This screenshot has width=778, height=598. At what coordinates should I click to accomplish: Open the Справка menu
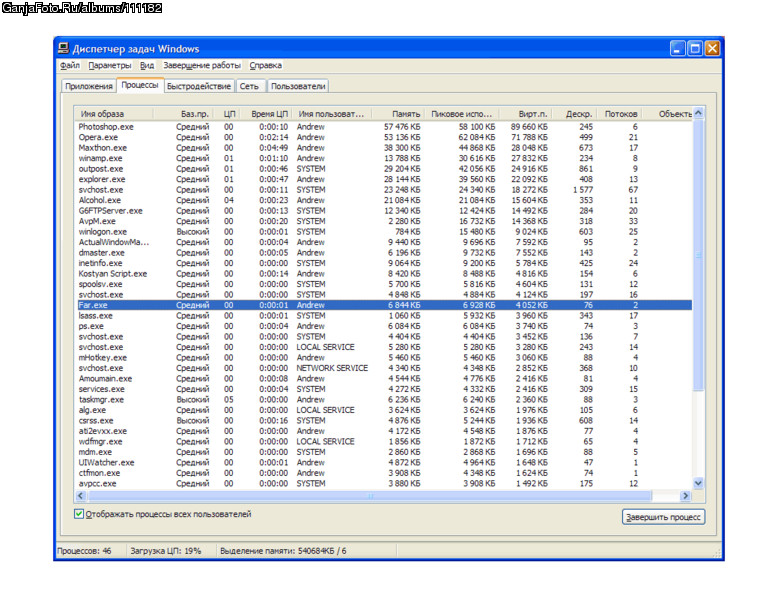[x=265, y=65]
